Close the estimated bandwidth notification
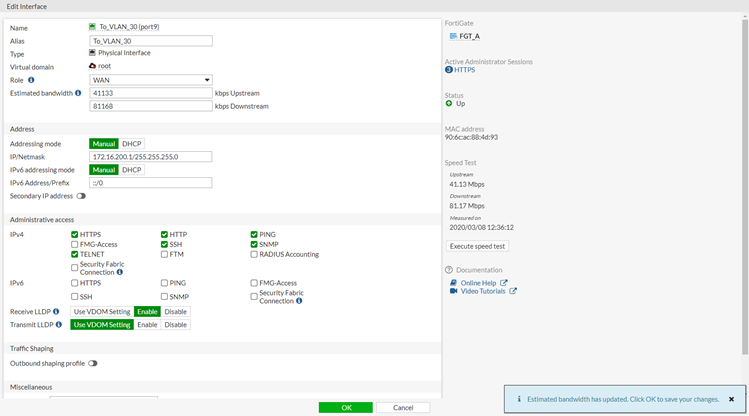The image size is (749, 416). pyautogui.click(x=731, y=399)
